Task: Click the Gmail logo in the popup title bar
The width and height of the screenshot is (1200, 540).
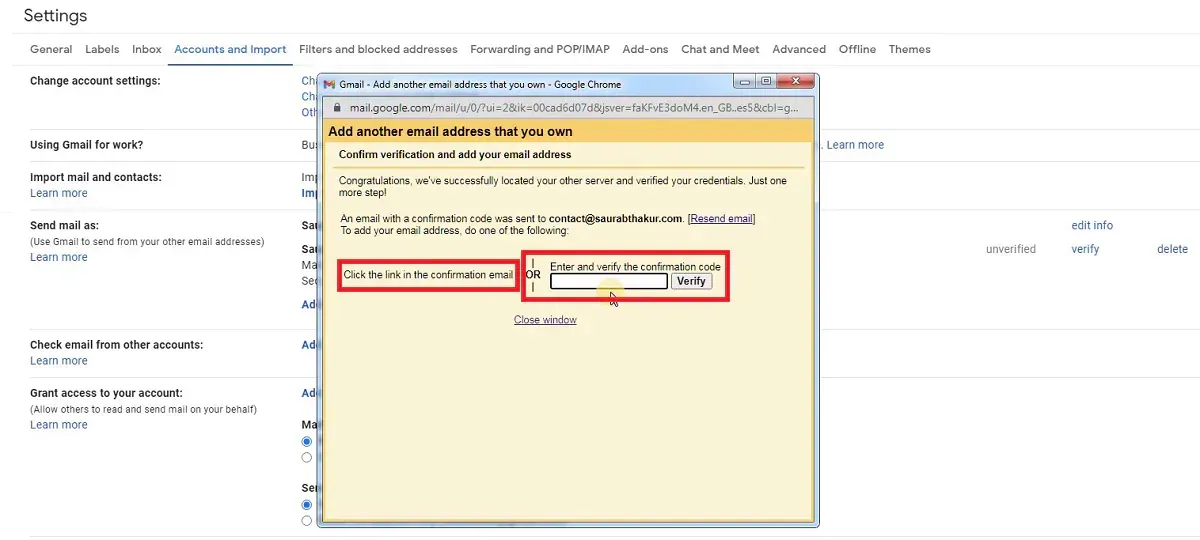Action: [330, 85]
